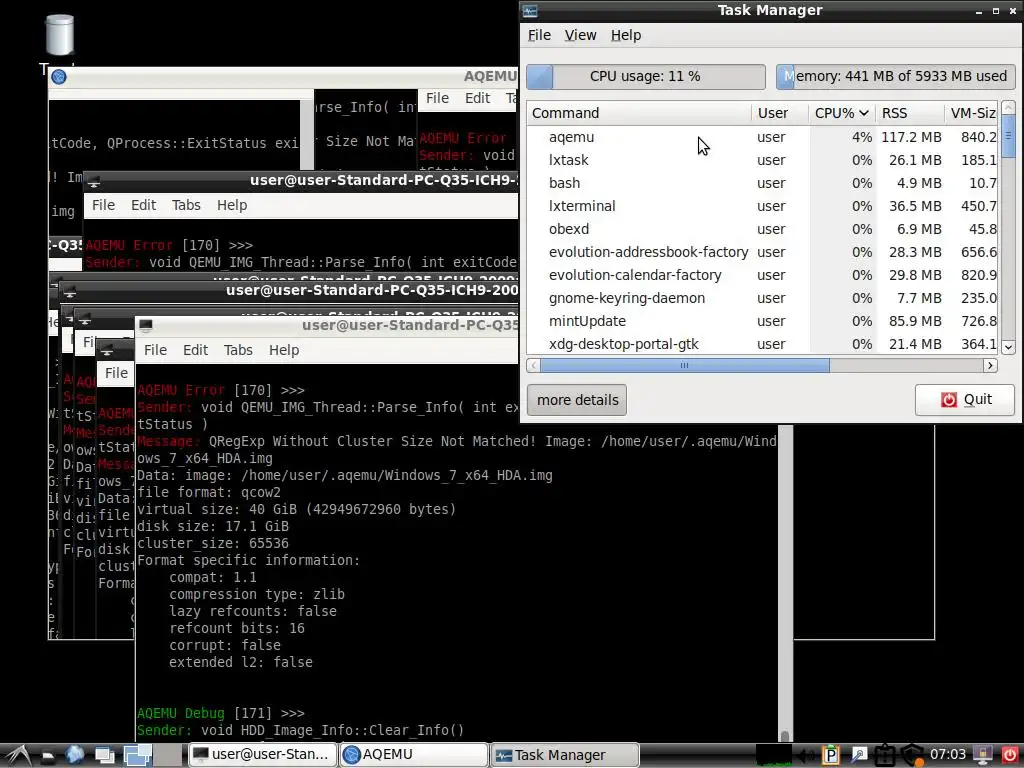Toggle sort order on the CPU% column
The width and height of the screenshot is (1024, 768).
tap(841, 113)
